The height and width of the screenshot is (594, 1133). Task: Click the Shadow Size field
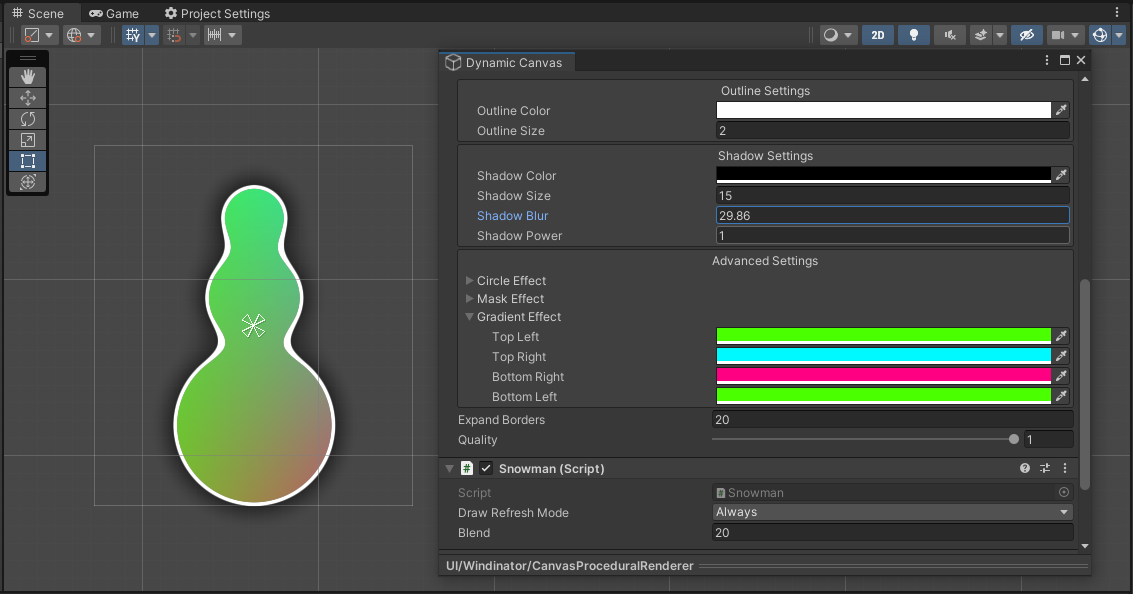[x=892, y=195]
